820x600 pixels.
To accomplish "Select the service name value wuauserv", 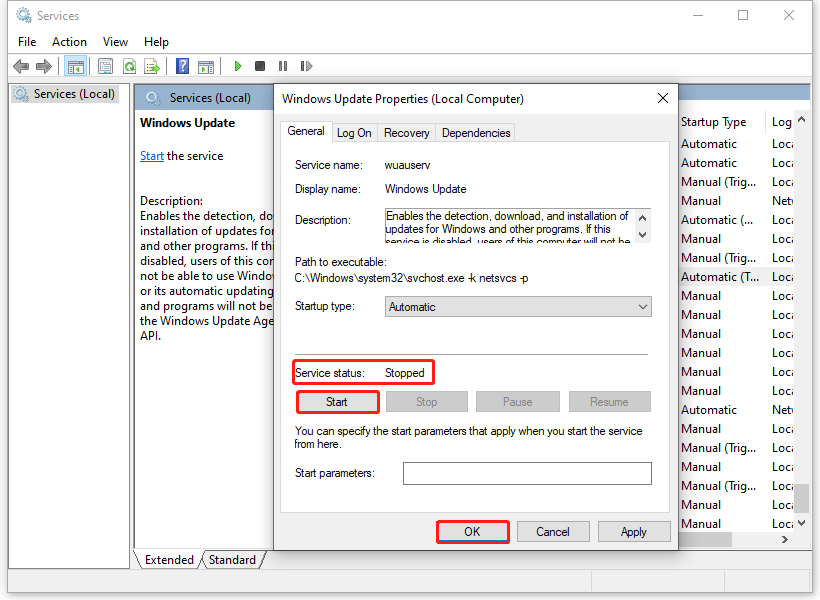I will [x=407, y=165].
